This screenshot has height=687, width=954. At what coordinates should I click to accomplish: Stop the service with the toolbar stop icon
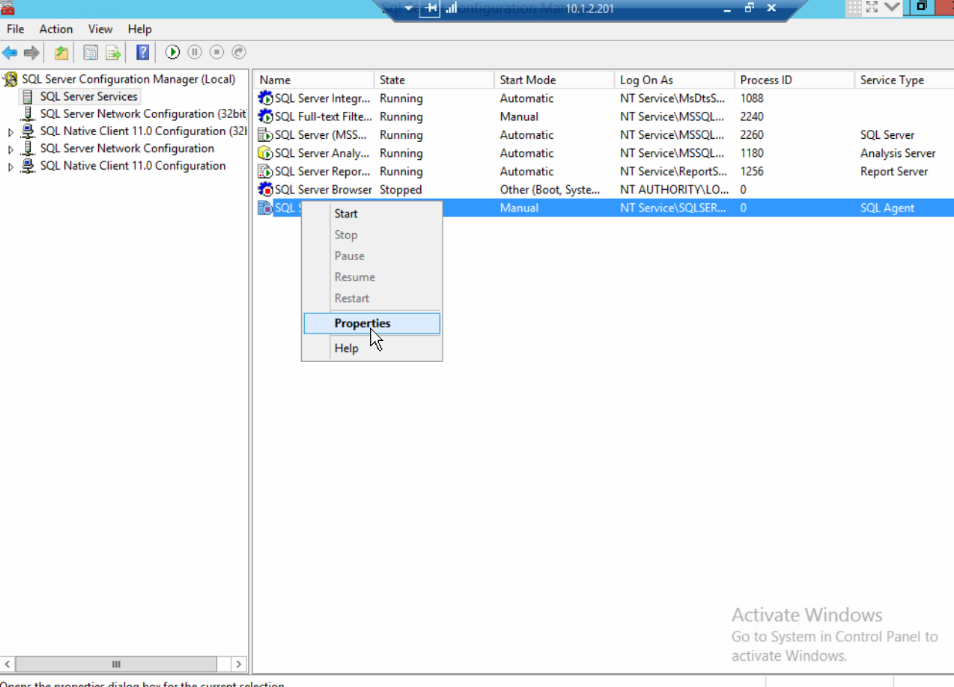tap(217, 52)
